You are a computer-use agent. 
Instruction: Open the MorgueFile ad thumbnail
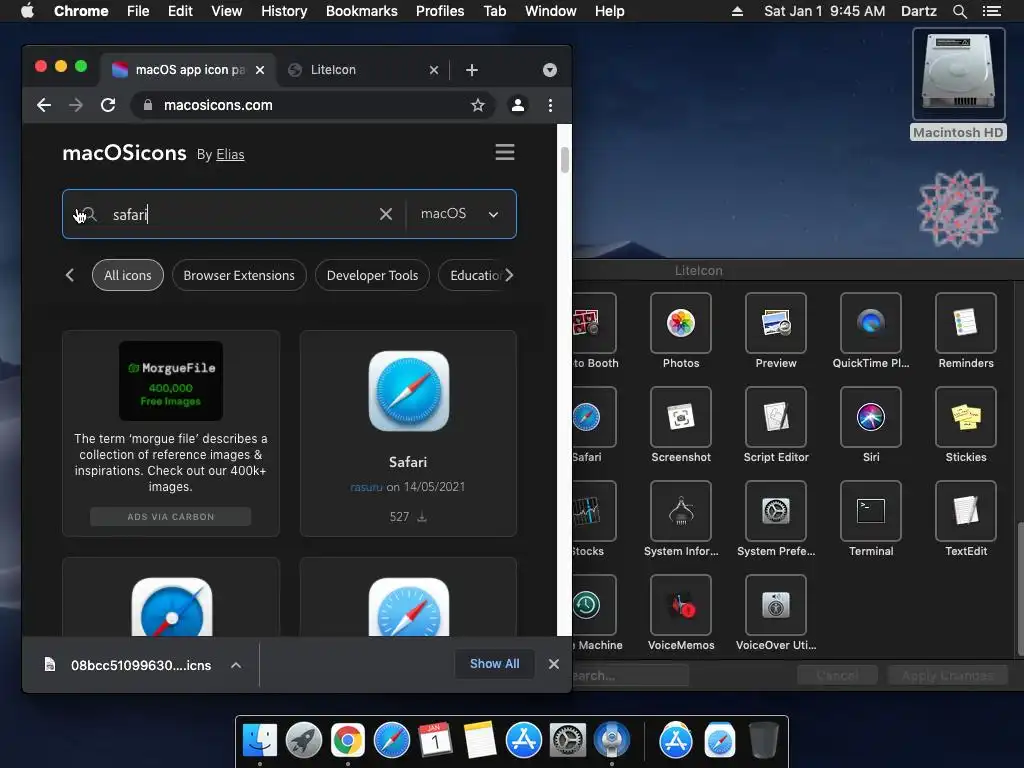[x=170, y=381]
